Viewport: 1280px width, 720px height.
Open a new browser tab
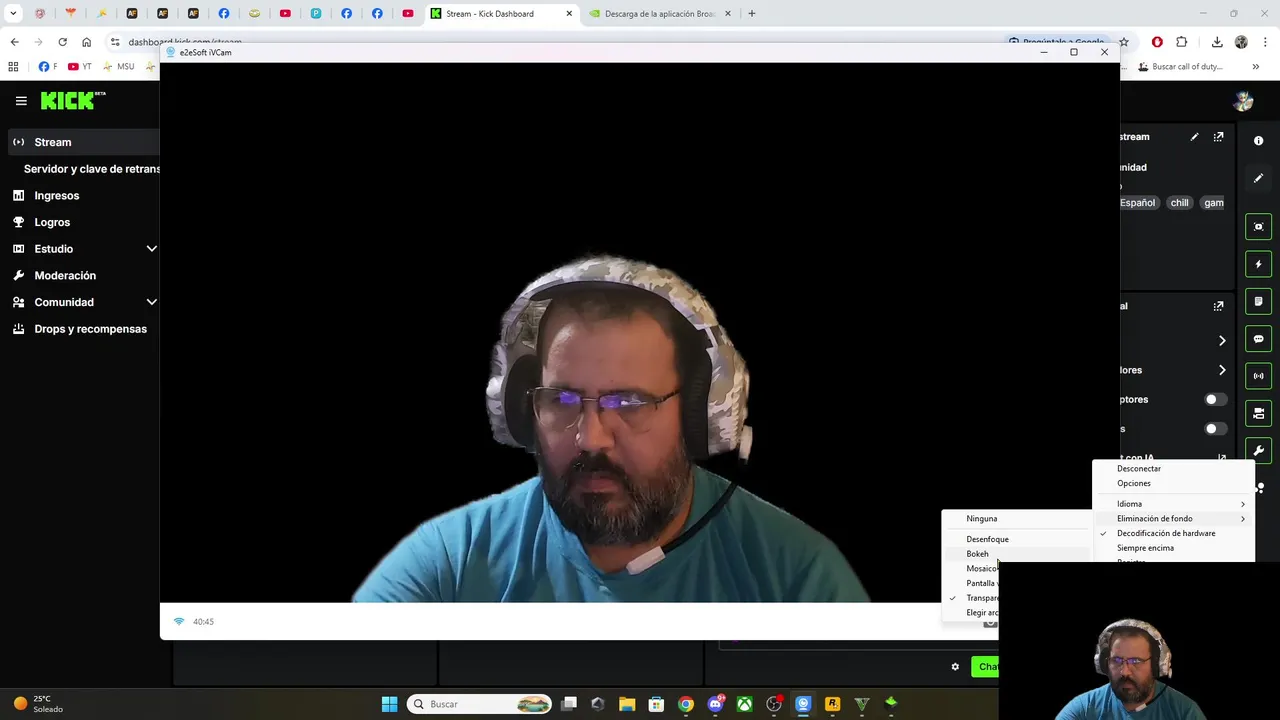(751, 14)
